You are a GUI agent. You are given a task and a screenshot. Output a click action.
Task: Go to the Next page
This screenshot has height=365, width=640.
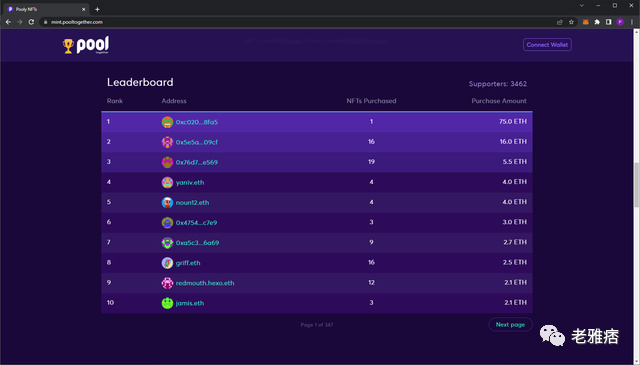[510, 325]
